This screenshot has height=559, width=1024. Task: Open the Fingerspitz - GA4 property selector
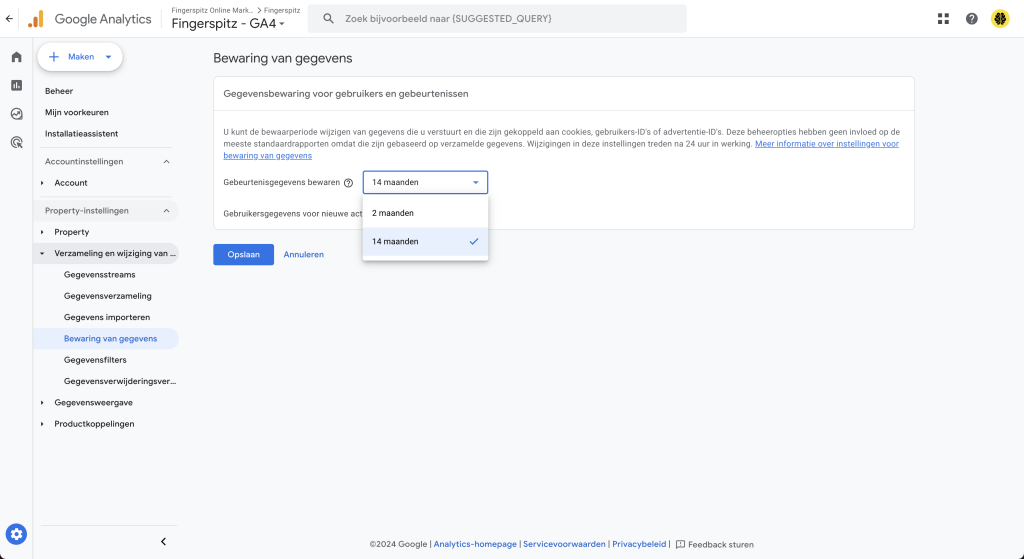(228, 24)
